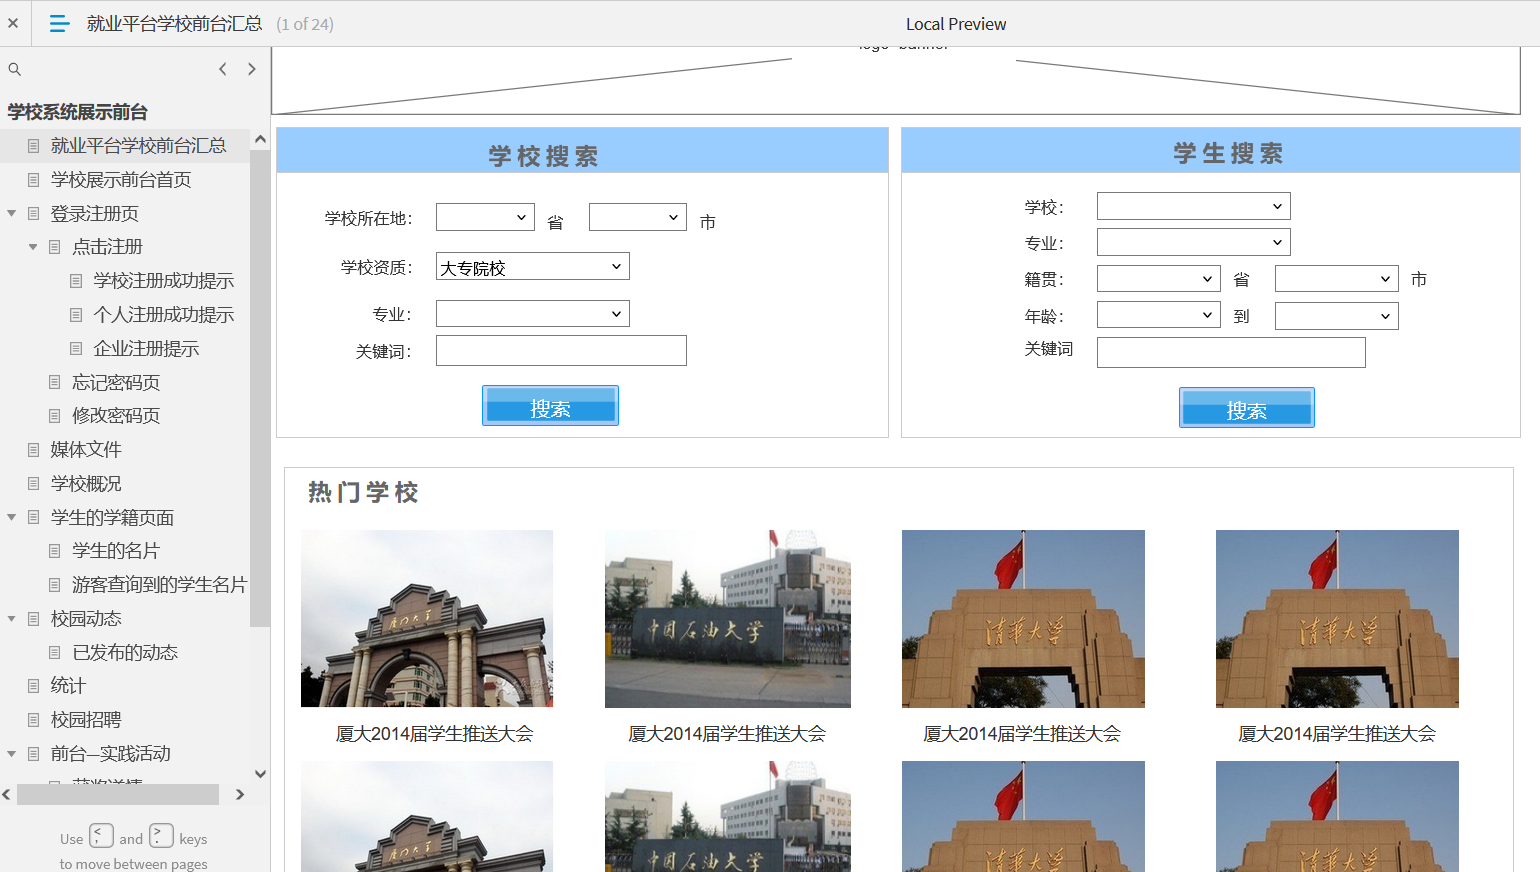The width and height of the screenshot is (1540, 872).
Task: Open the school province (省) dropdown
Action: (485, 217)
